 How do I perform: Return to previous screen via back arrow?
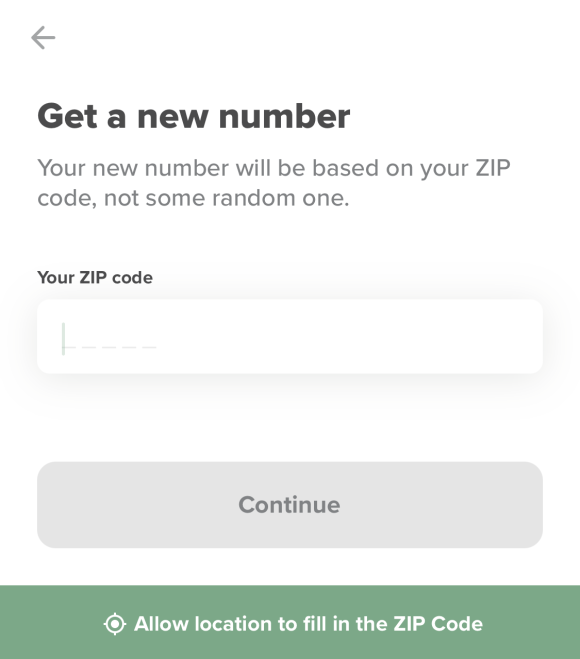pos(43,37)
